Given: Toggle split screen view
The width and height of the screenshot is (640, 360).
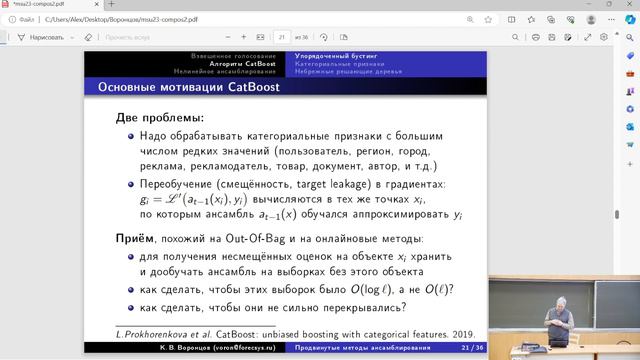Looking at the screenshot, I should pyautogui.click(x=511, y=19).
